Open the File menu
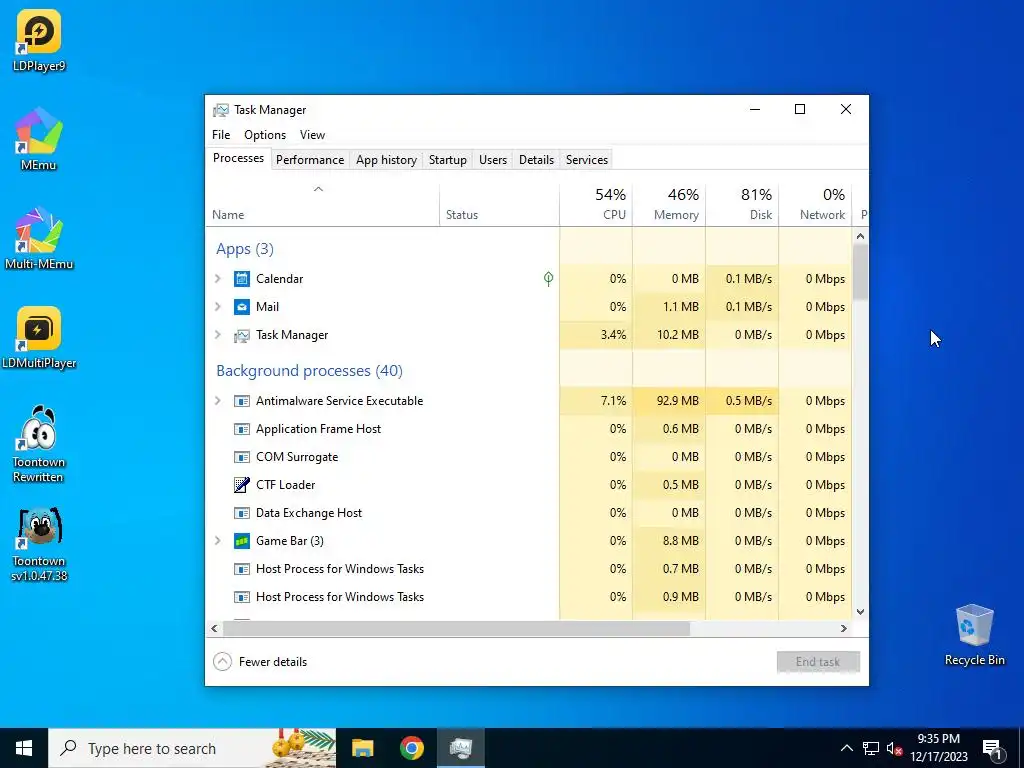This screenshot has height=768, width=1024. [221, 135]
